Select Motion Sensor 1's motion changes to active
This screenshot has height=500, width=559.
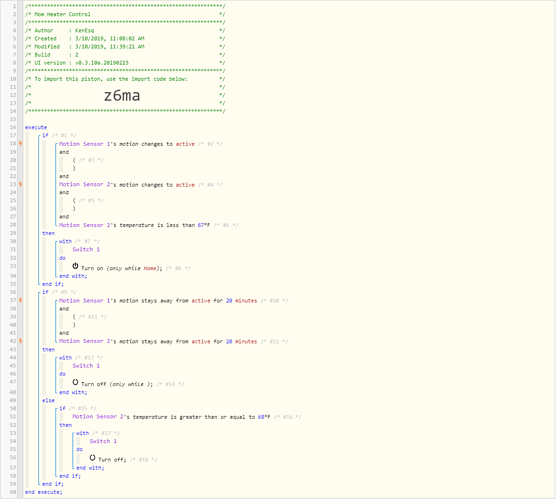127,144
